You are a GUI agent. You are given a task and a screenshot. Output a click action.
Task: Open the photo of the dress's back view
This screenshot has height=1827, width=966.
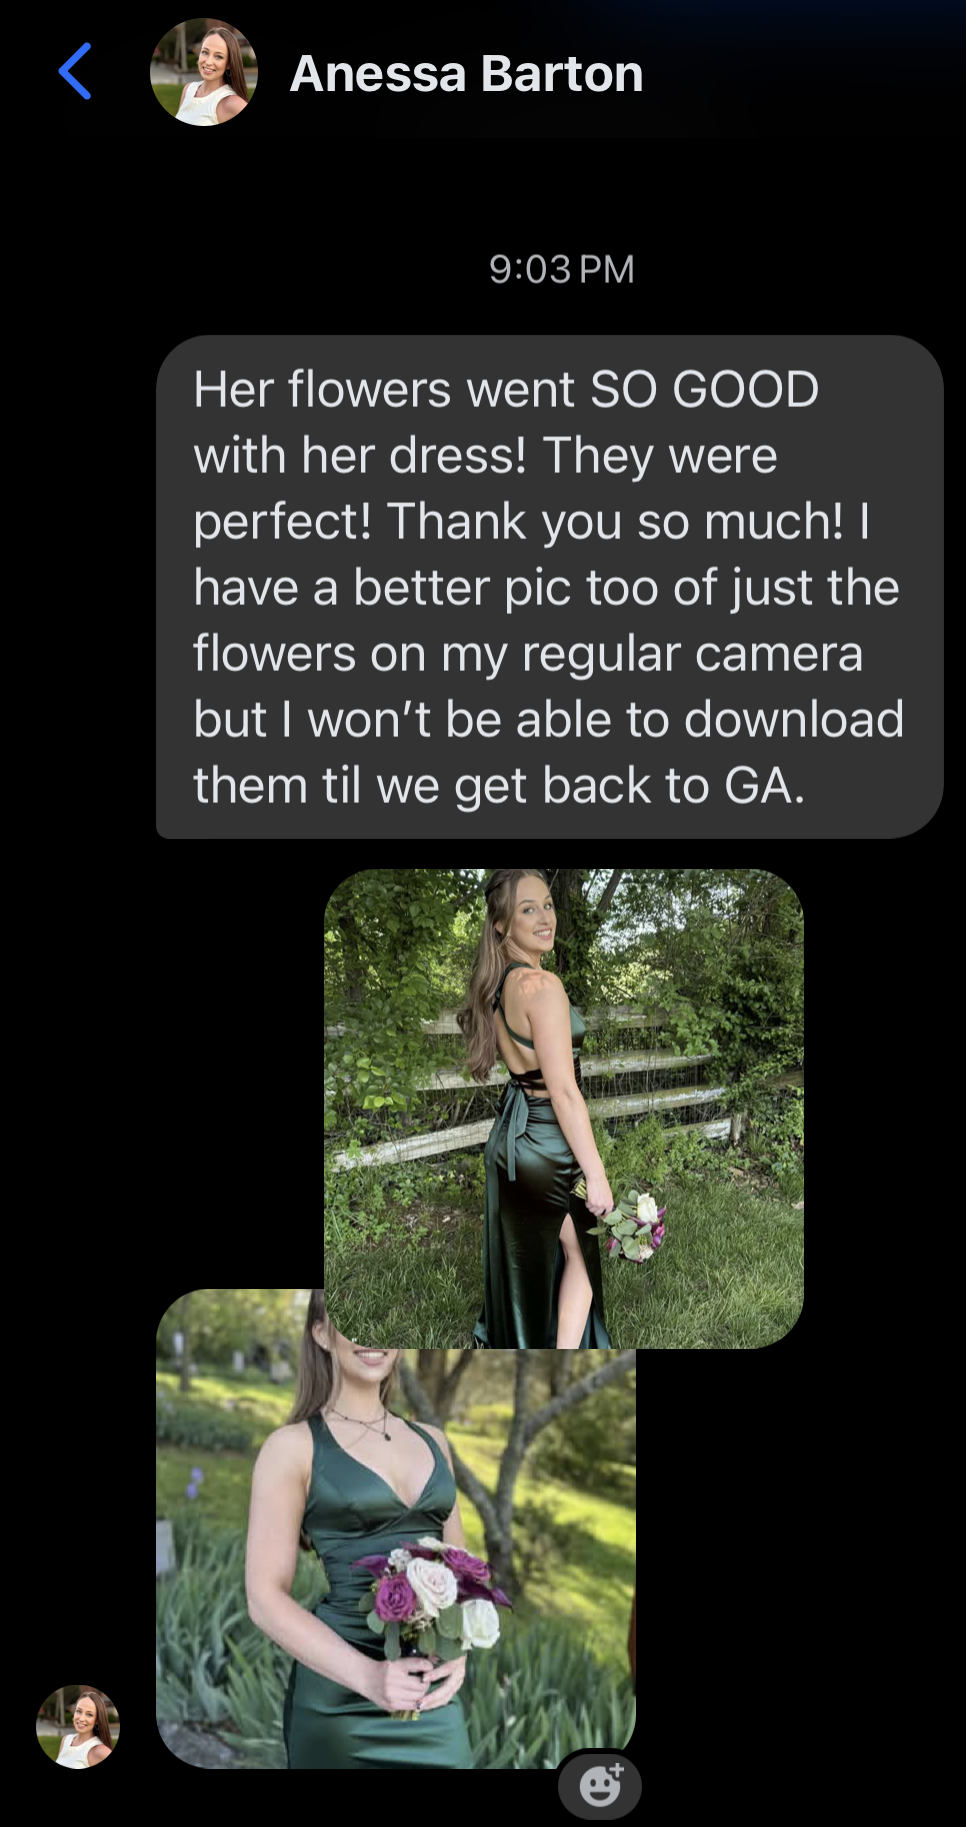(x=563, y=1108)
